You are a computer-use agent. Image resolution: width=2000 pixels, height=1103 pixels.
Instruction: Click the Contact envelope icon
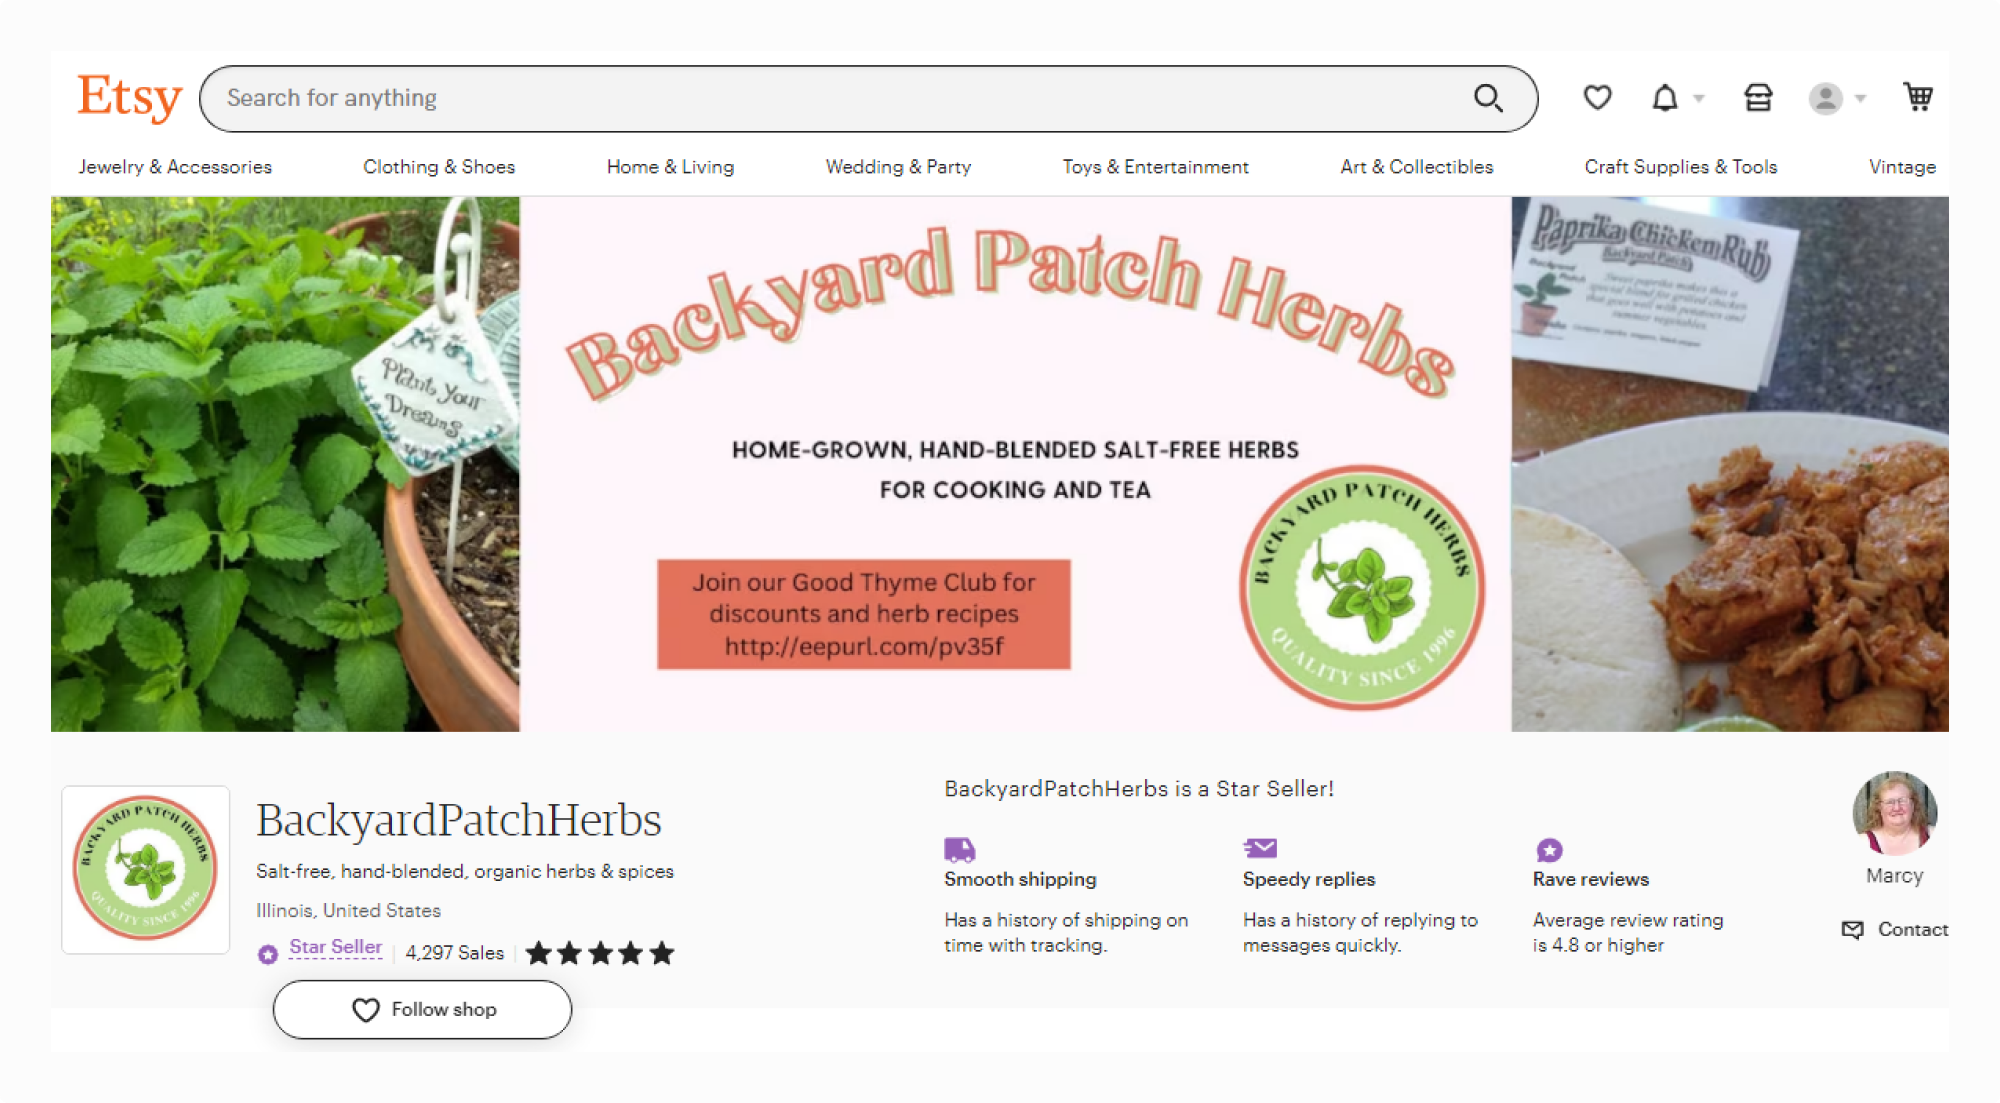(x=1852, y=930)
